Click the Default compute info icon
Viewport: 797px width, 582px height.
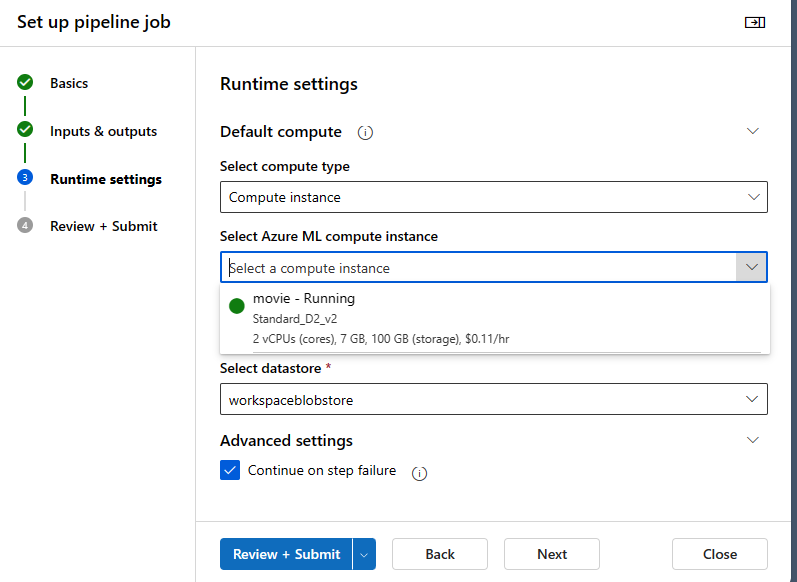[366, 132]
